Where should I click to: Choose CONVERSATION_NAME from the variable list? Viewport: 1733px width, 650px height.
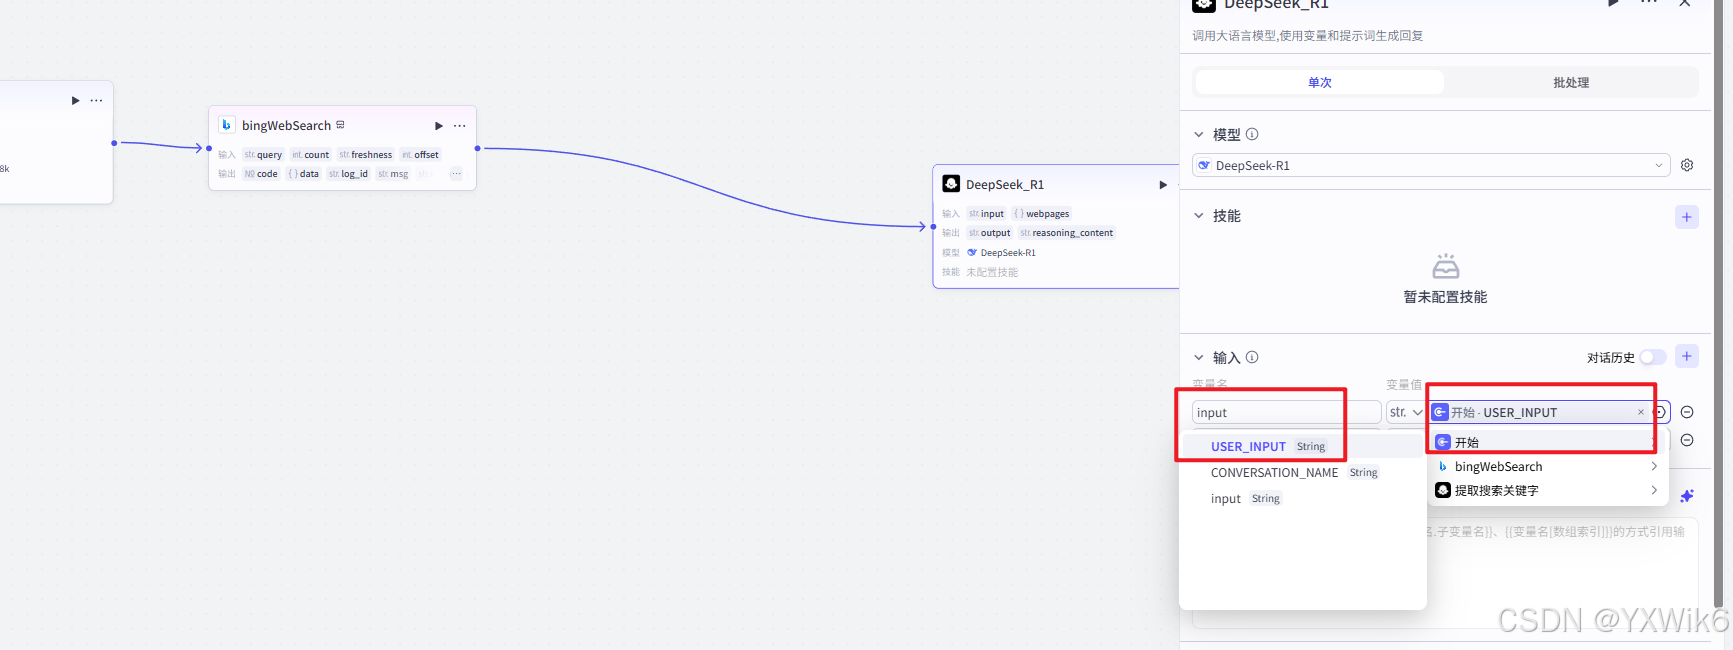click(1302, 472)
